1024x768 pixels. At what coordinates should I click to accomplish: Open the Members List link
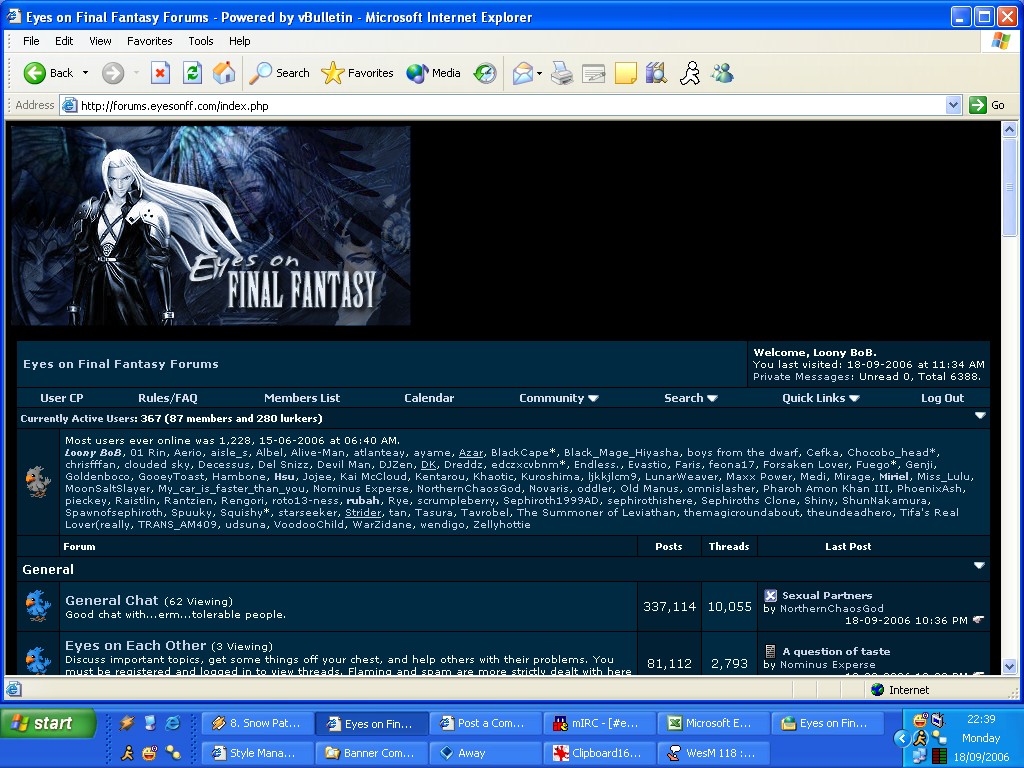302,398
